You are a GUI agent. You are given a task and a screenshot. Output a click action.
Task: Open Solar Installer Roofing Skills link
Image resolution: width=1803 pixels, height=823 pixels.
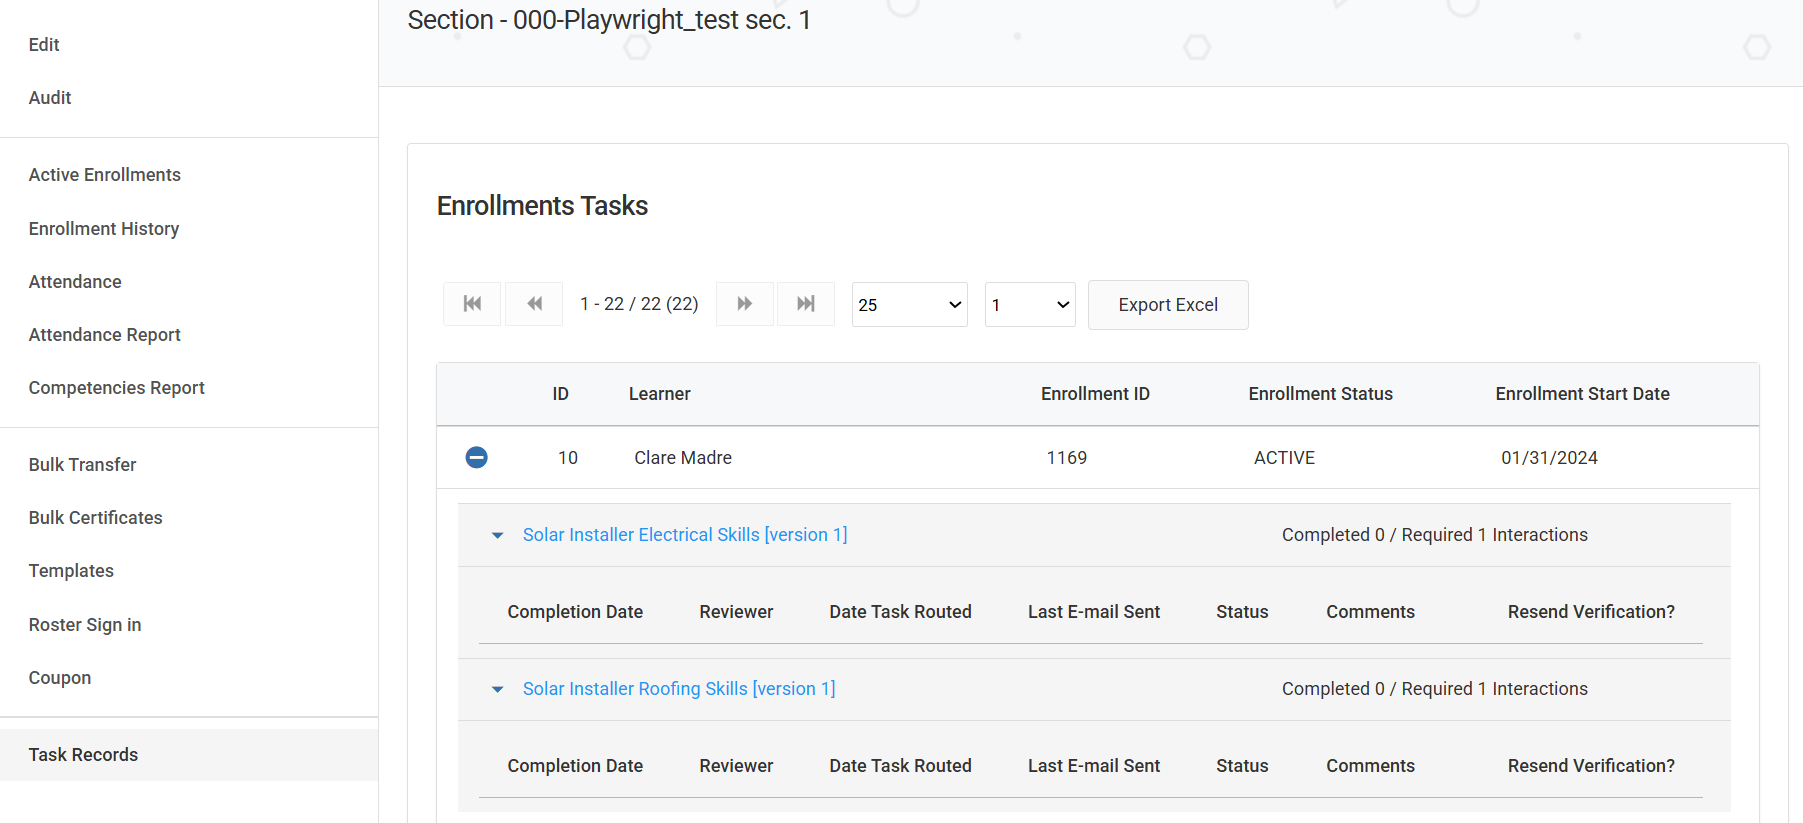tap(678, 689)
